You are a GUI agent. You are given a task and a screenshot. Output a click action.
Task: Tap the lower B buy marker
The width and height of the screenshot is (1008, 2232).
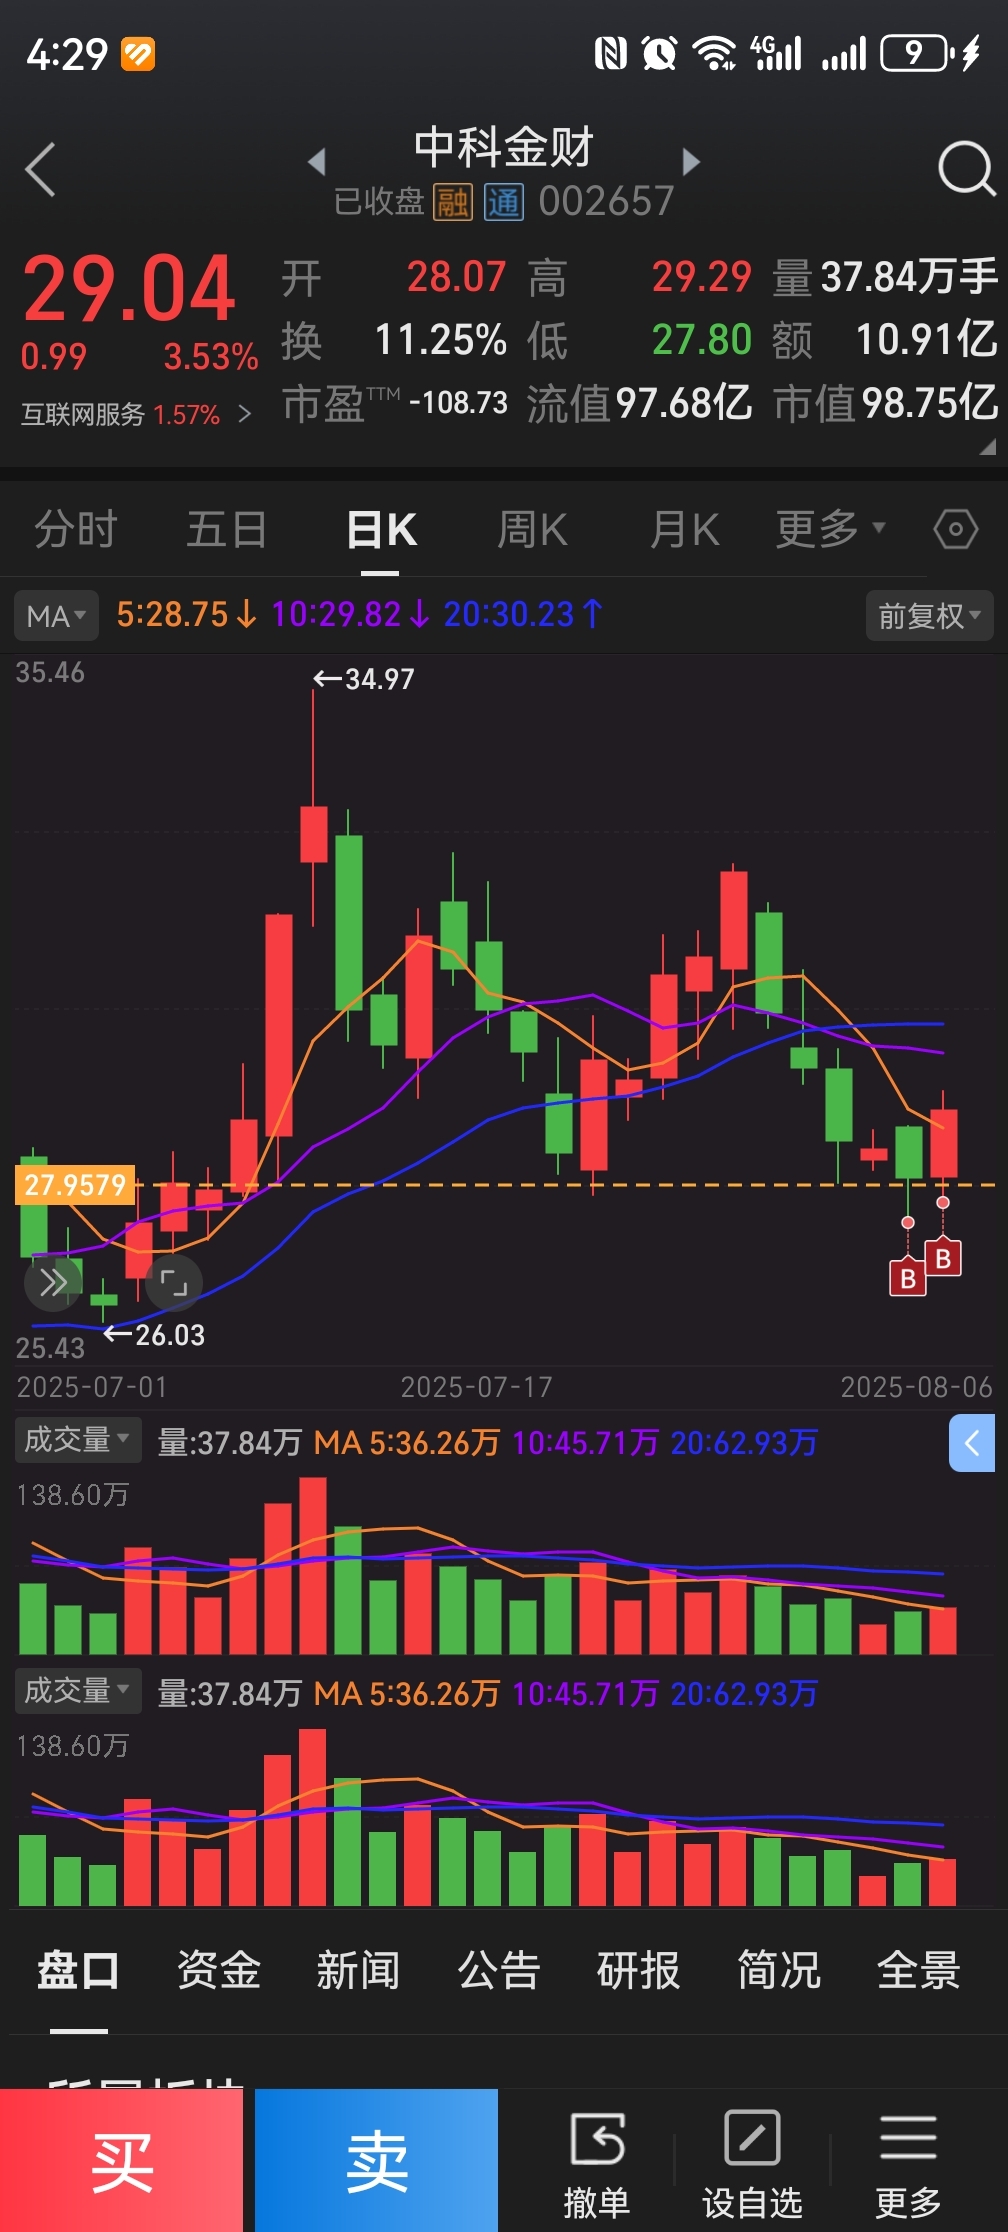pos(908,1277)
